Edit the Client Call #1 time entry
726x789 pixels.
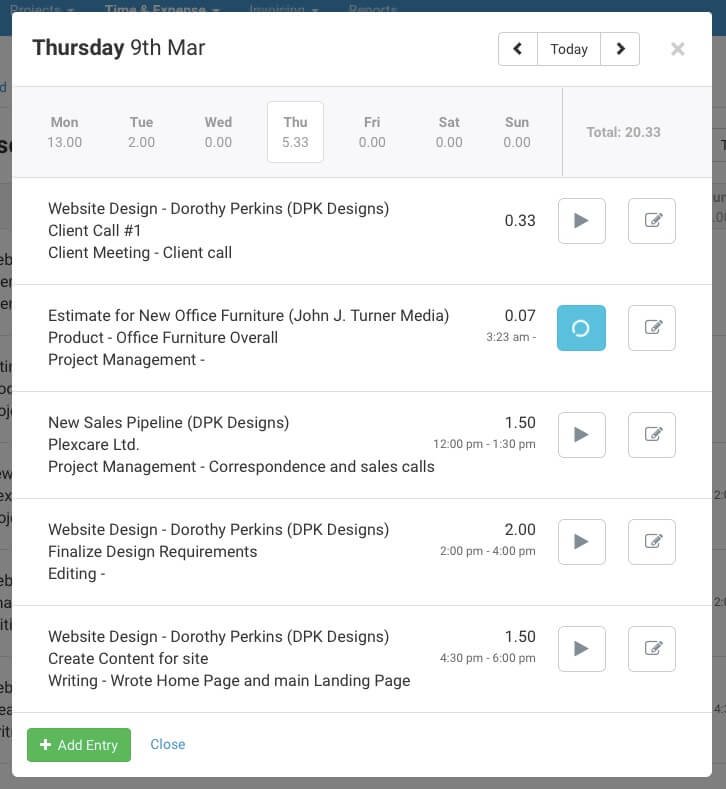coord(652,221)
